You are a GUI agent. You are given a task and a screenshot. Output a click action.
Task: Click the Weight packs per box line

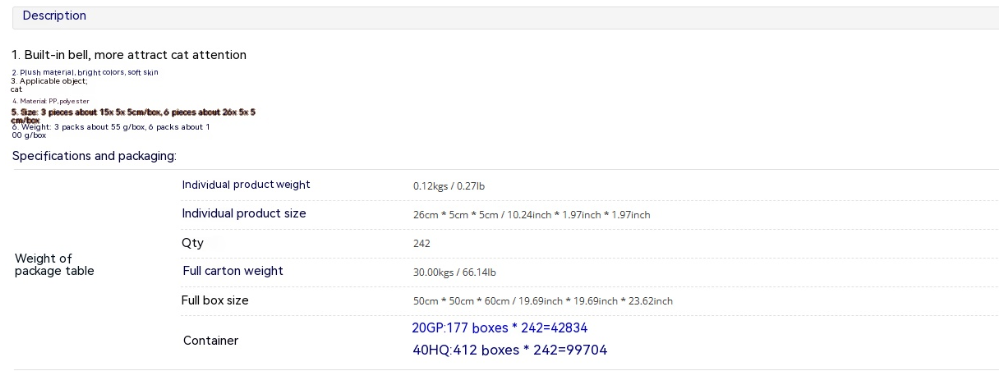pyautogui.click(x=111, y=131)
